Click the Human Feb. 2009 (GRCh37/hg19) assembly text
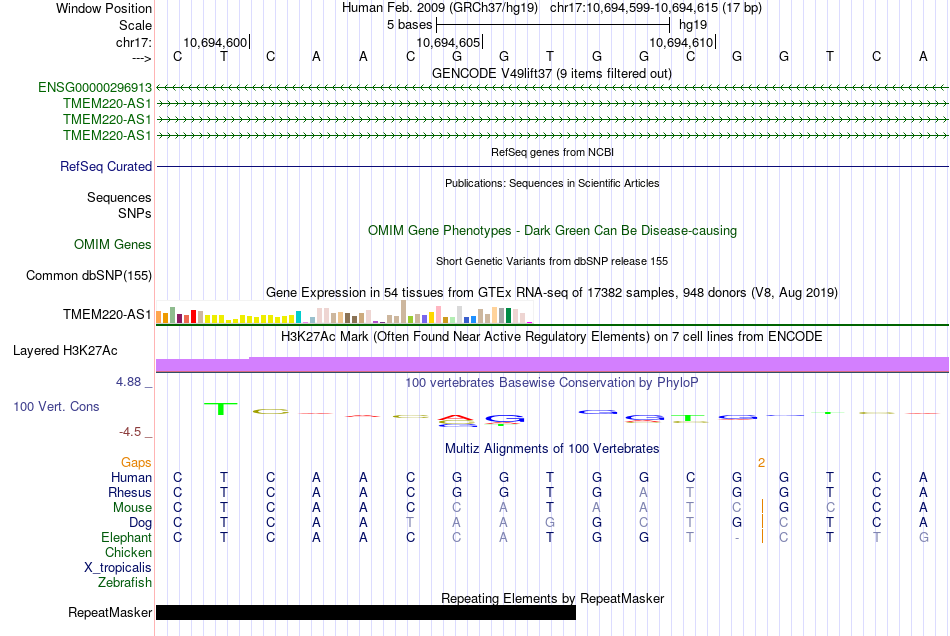The height and width of the screenshot is (636, 950). point(440,8)
